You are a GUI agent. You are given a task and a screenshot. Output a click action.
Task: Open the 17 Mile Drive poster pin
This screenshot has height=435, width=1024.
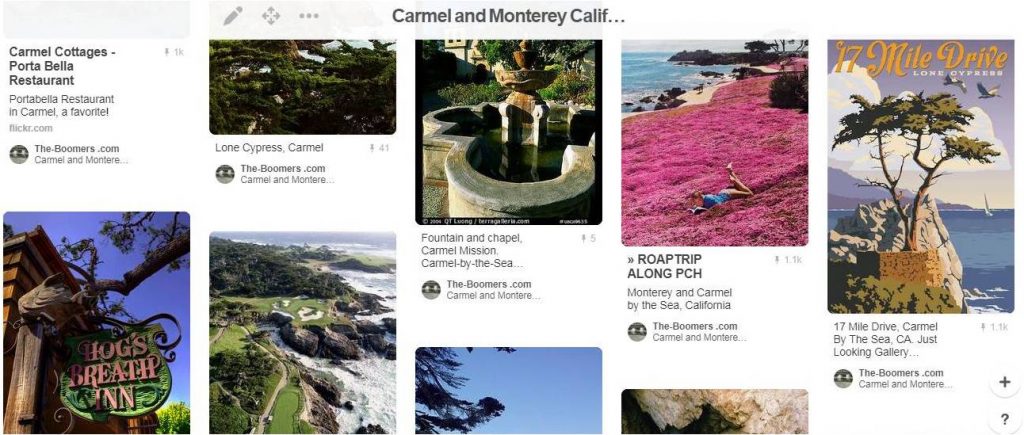tap(921, 176)
